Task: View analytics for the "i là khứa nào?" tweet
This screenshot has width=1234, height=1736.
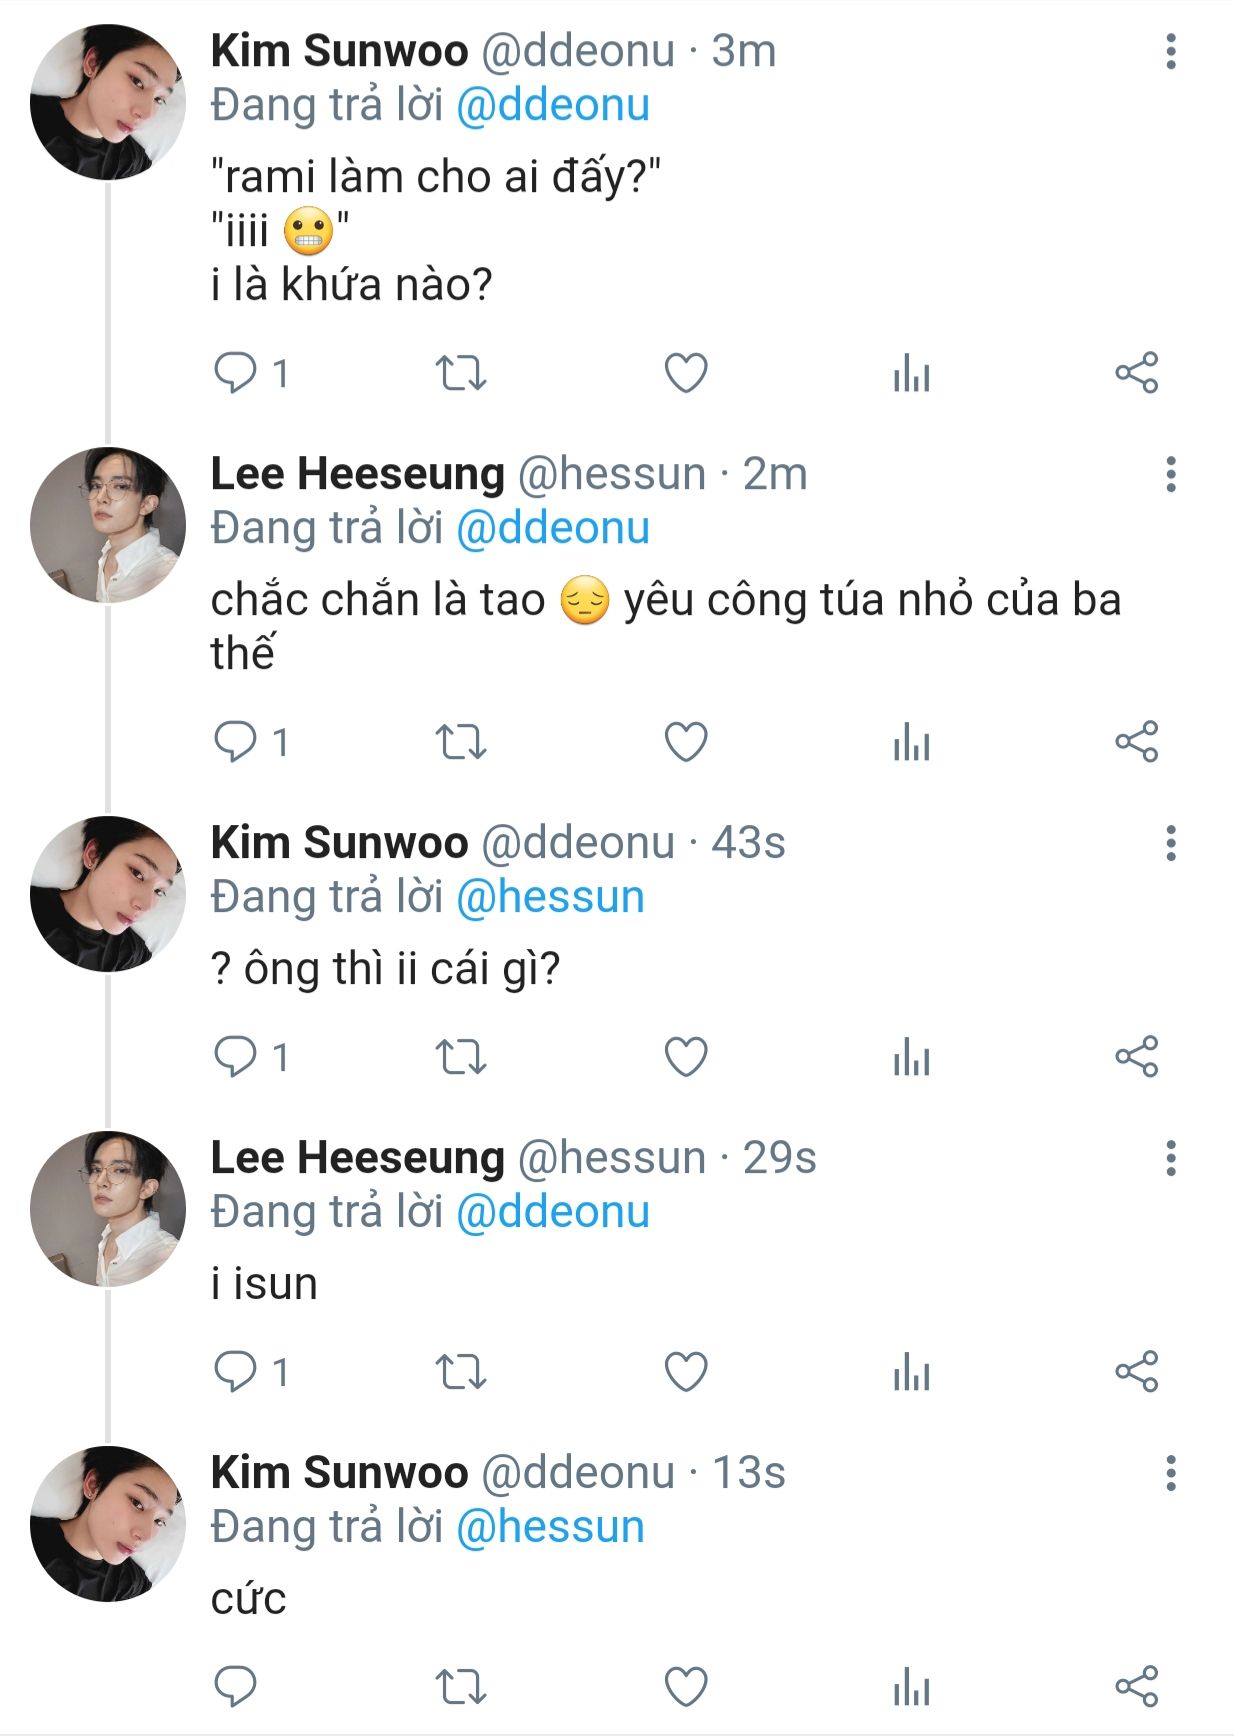Action: pos(911,374)
